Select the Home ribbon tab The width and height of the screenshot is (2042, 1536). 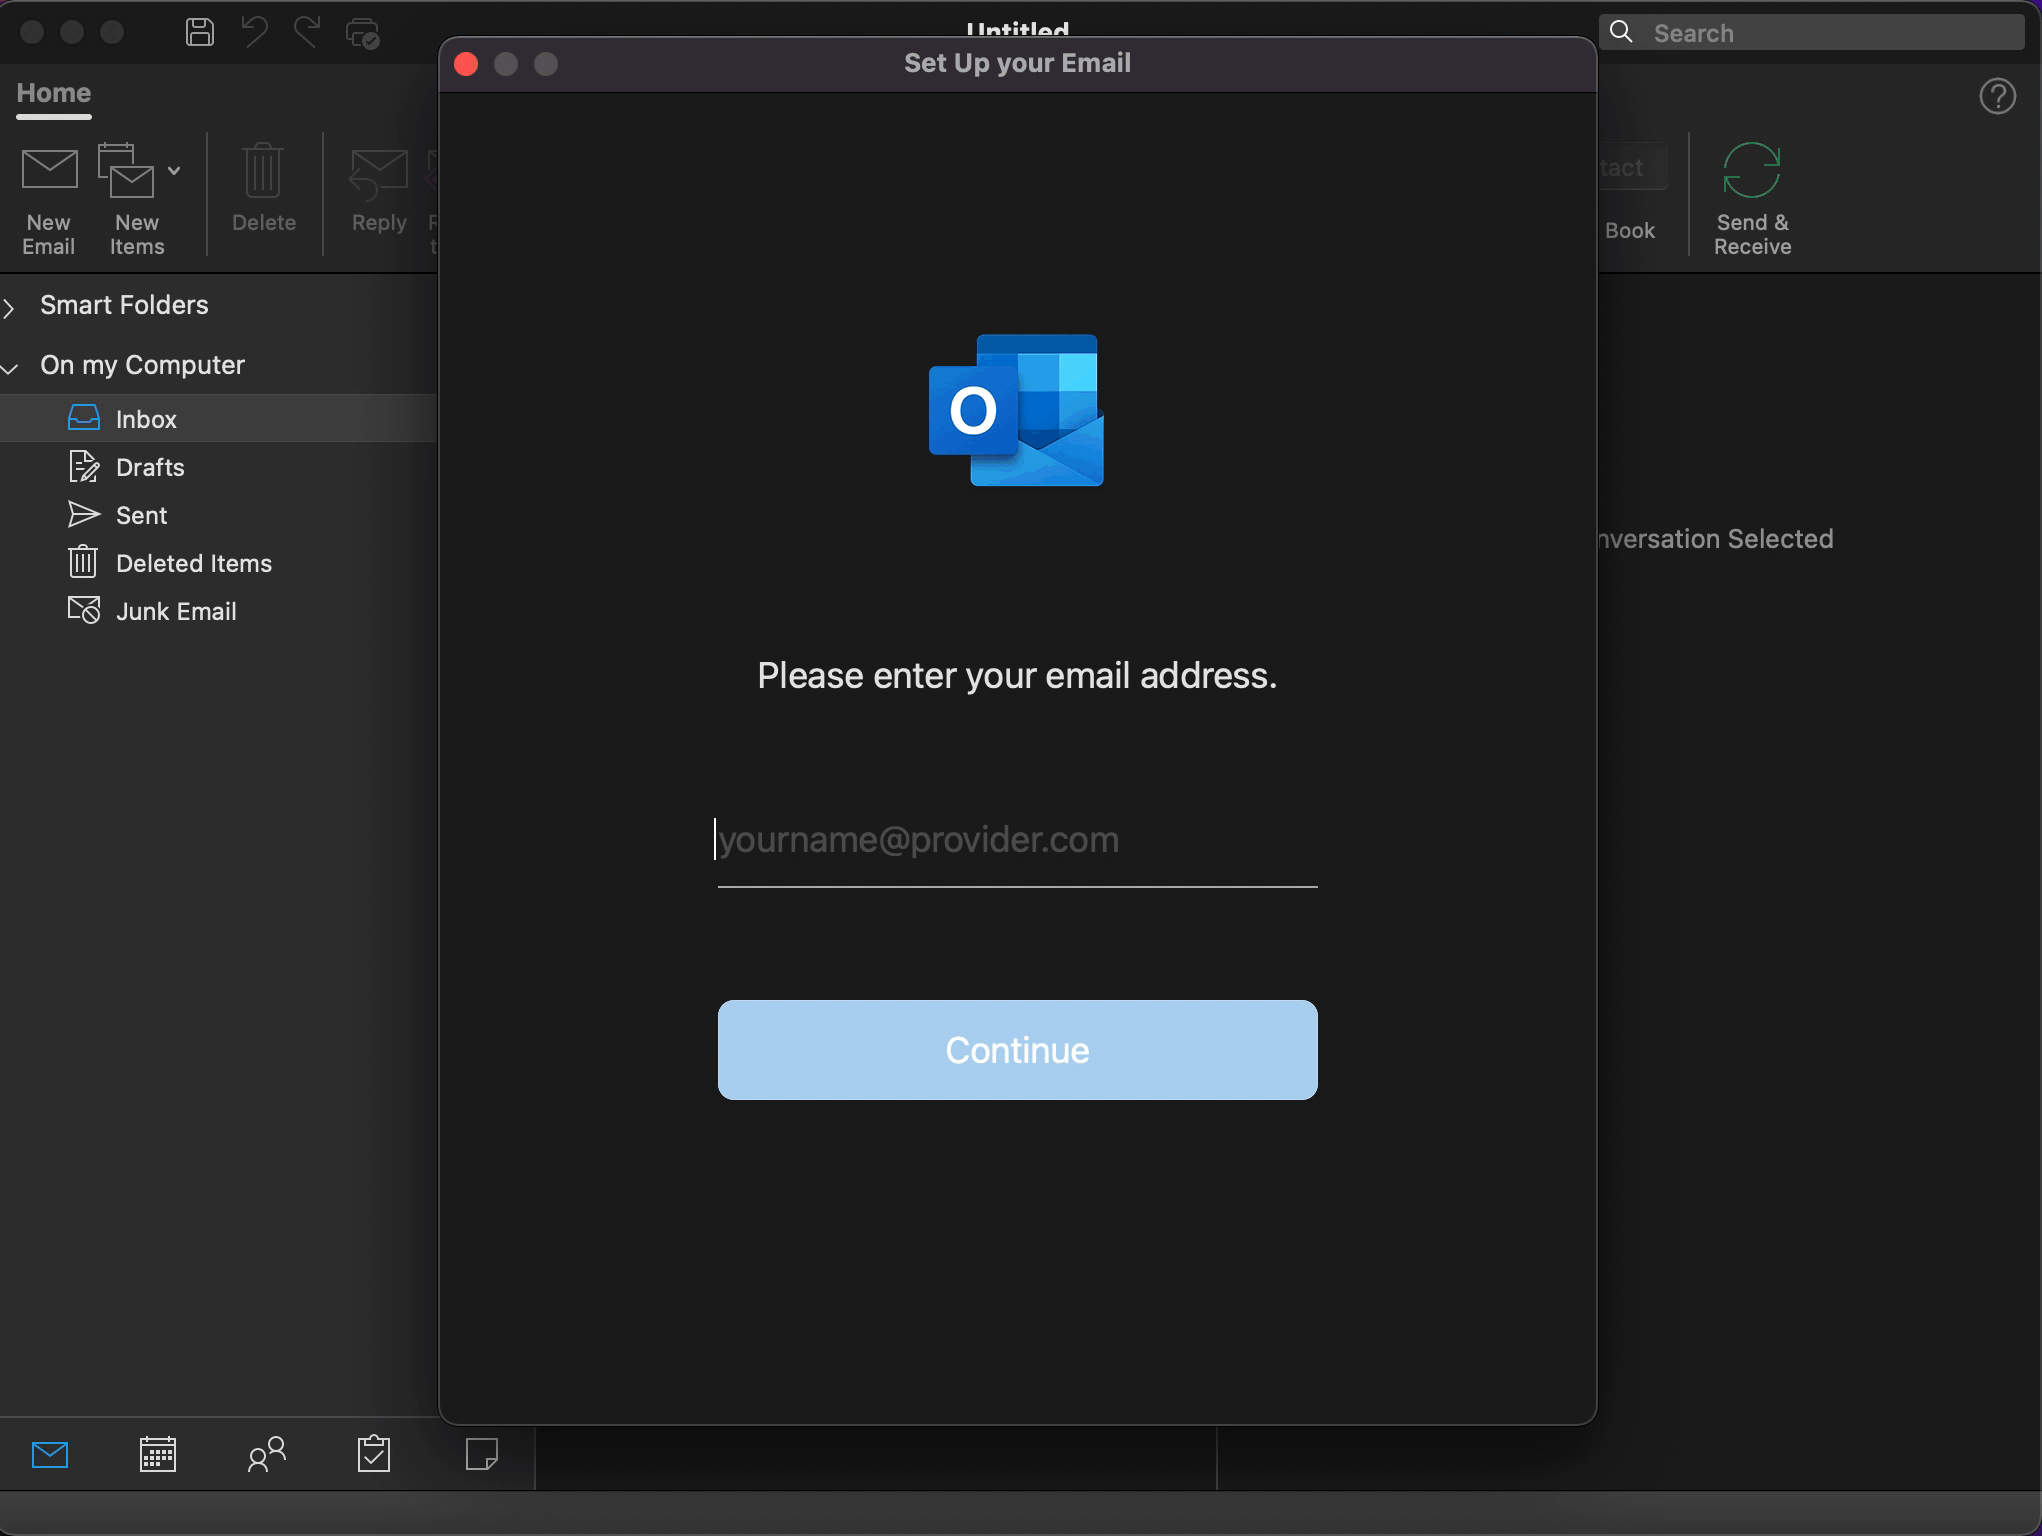[x=54, y=93]
